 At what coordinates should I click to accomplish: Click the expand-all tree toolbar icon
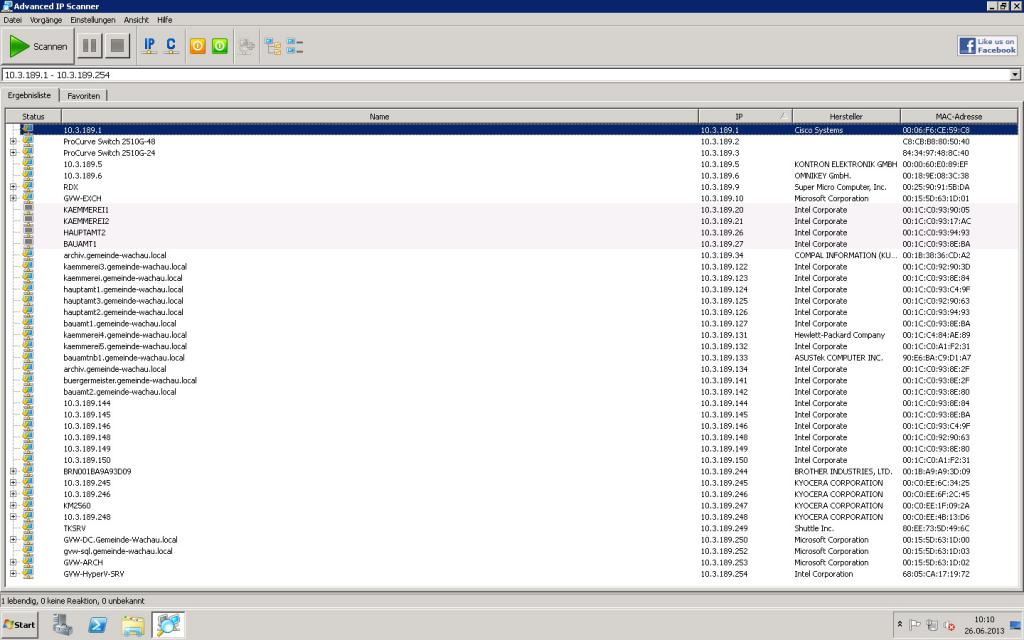[272, 46]
